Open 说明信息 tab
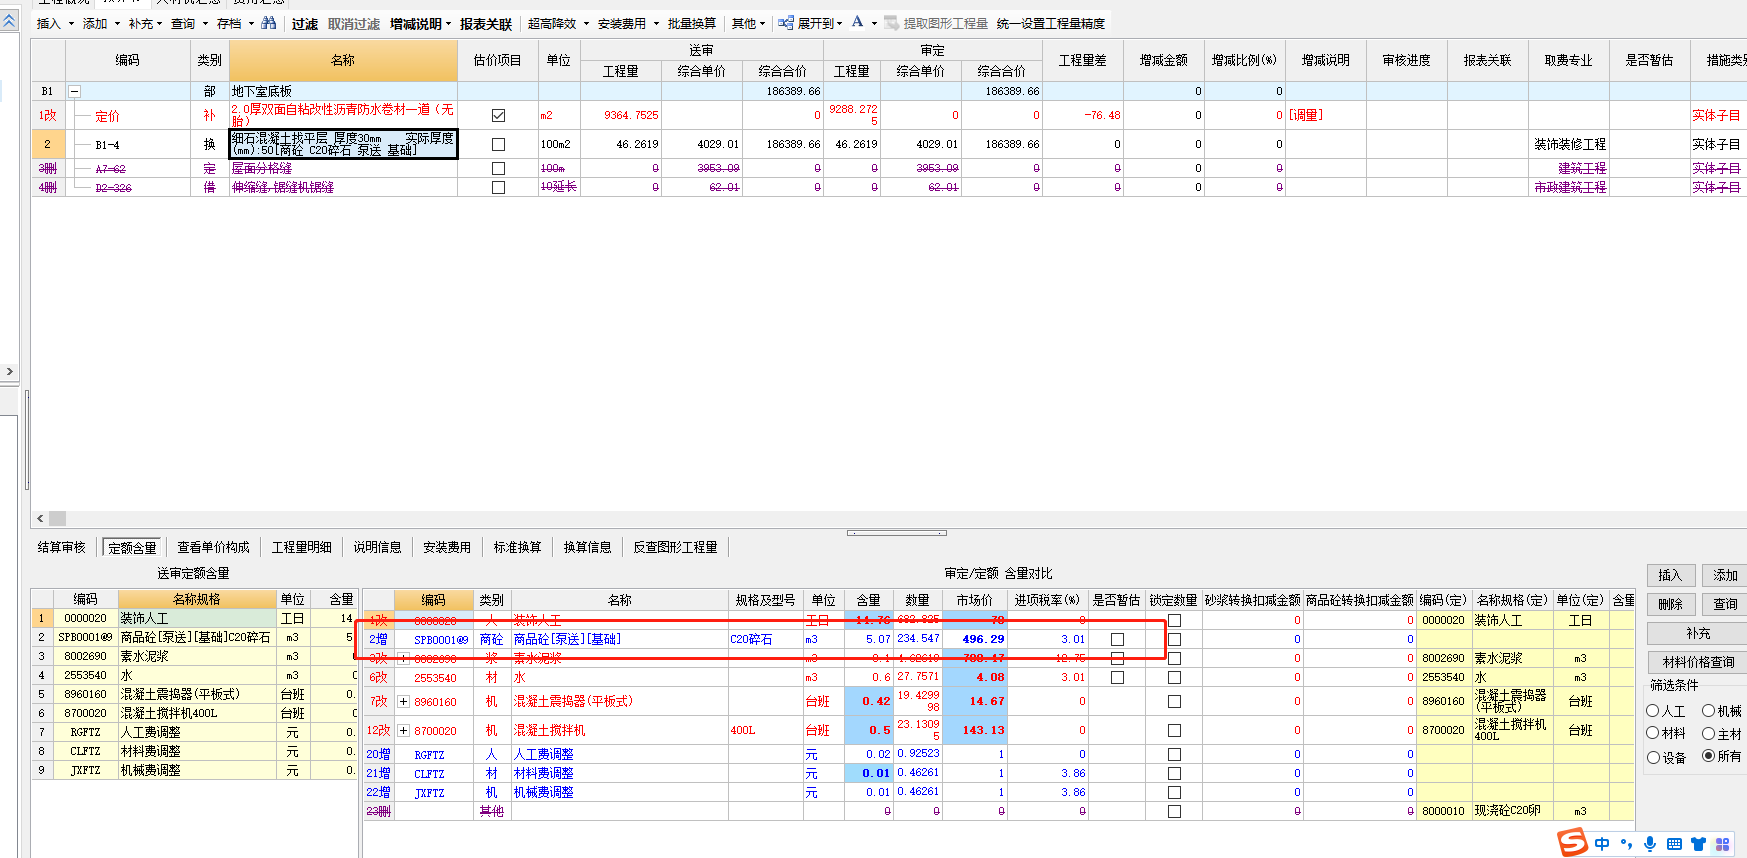 pyautogui.click(x=377, y=547)
